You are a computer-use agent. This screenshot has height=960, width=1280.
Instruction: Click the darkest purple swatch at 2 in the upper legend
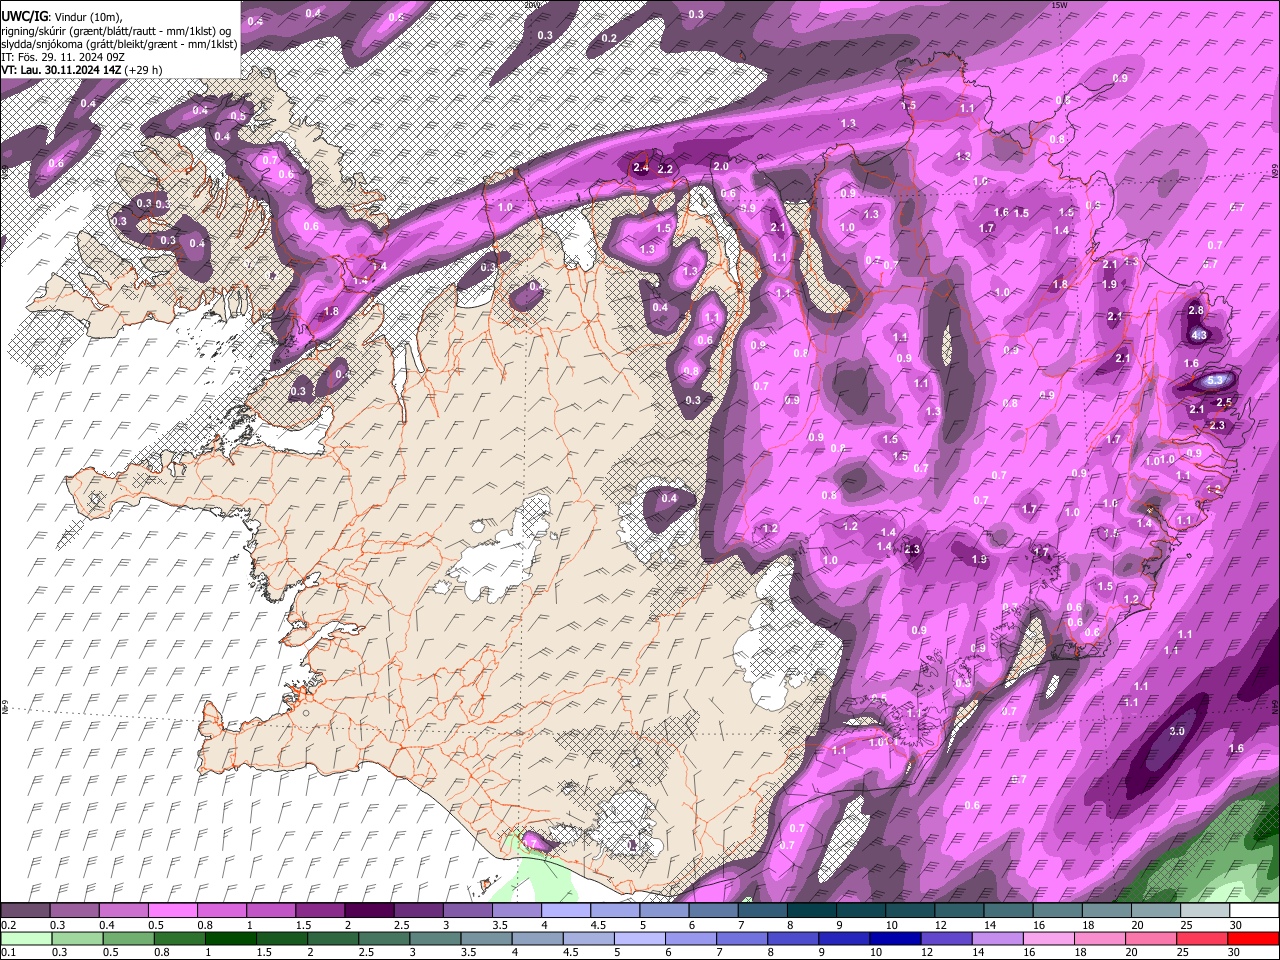click(368, 911)
